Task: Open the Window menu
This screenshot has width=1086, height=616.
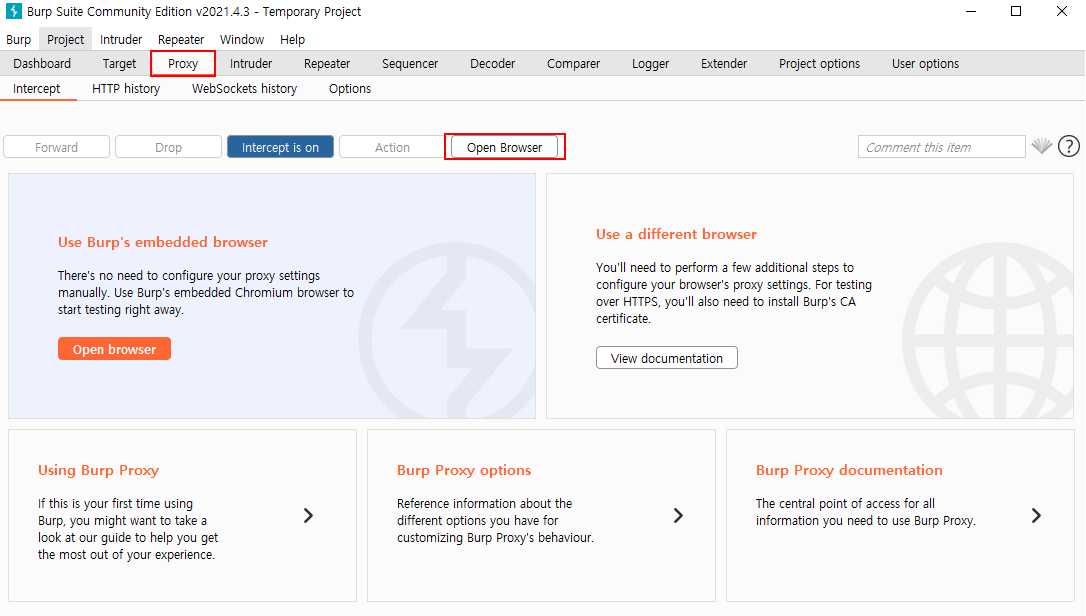Action: (x=242, y=39)
